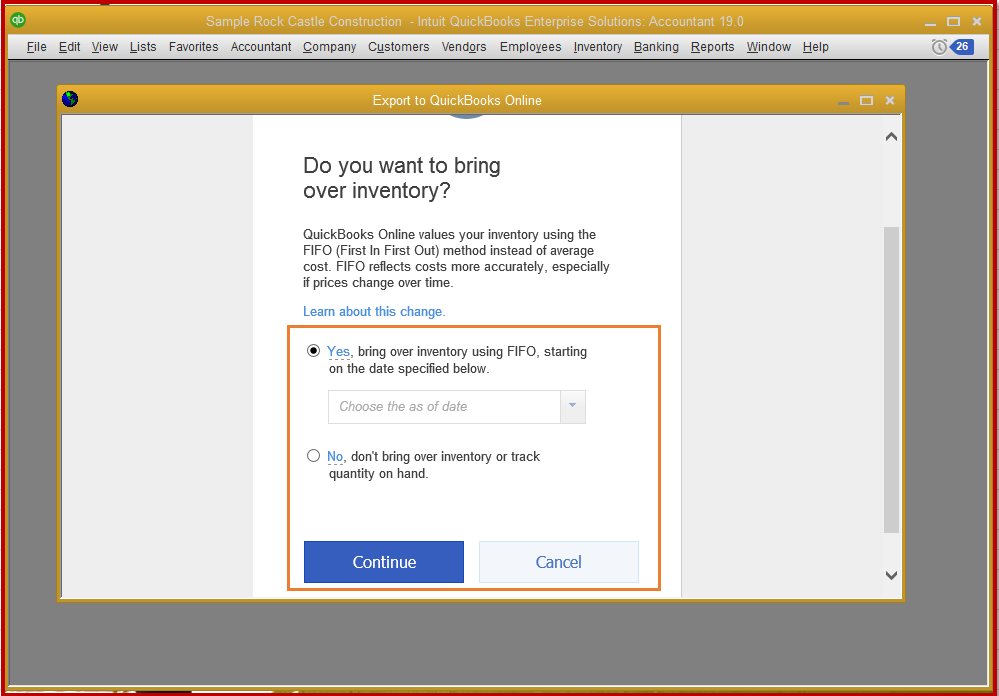Click scroll down arrow in Export window
The height and width of the screenshot is (696, 999).
(x=891, y=576)
